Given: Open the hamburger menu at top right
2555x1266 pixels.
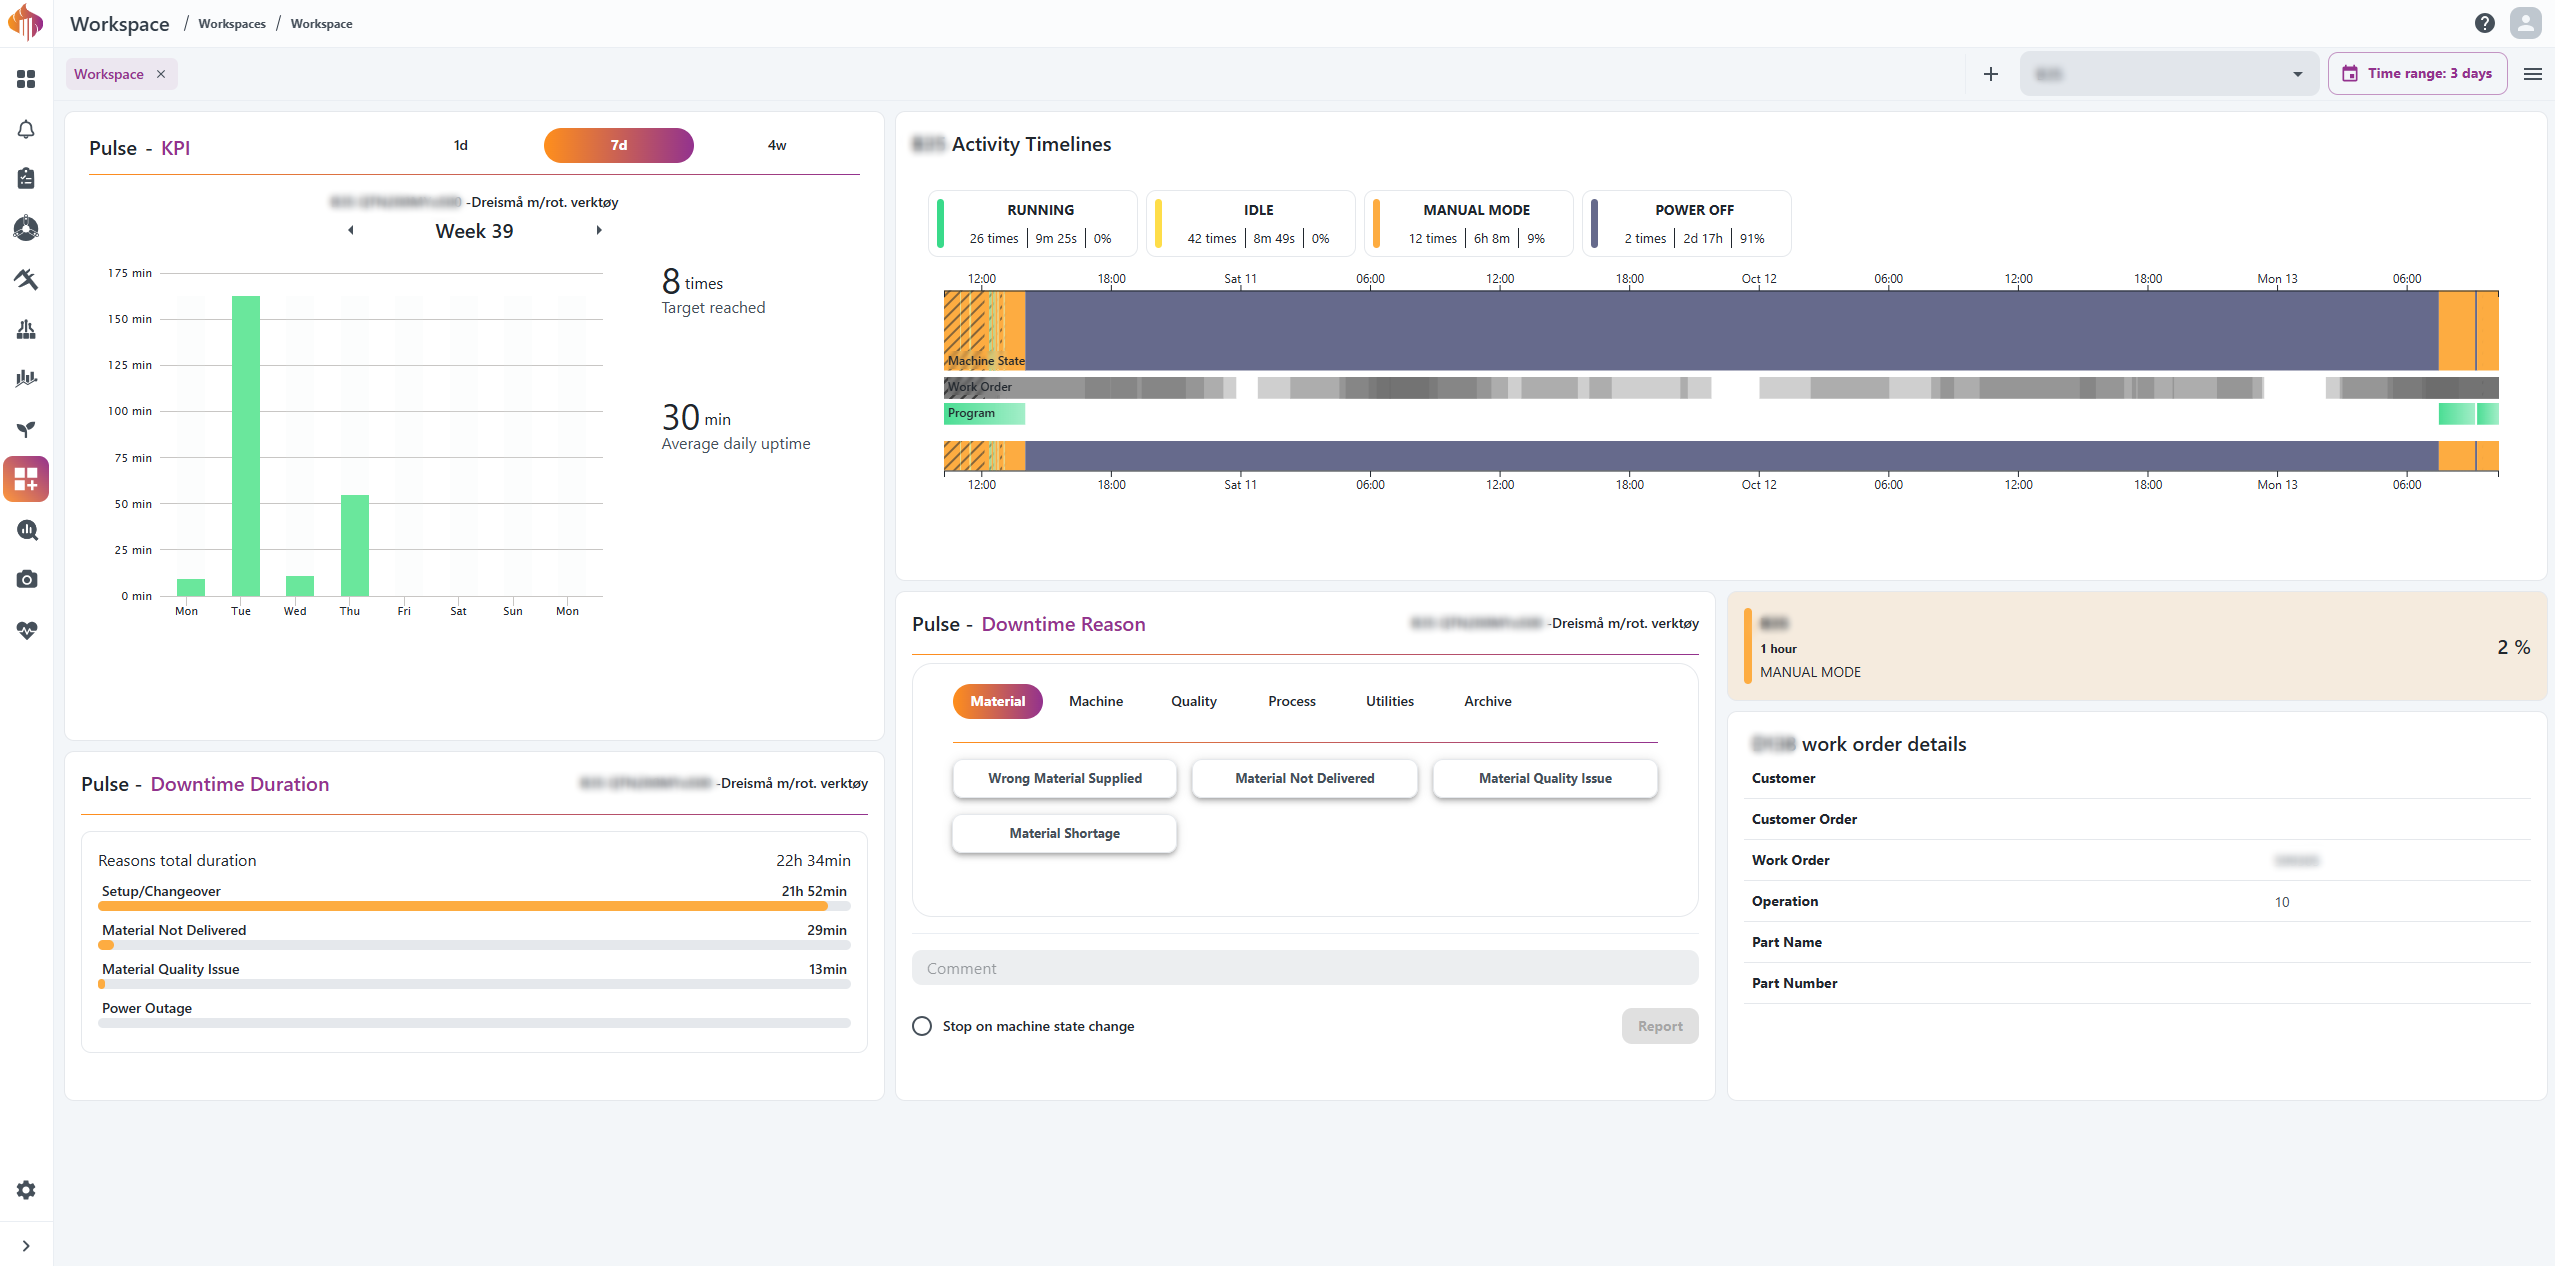Looking at the screenshot, I should pyautogui.click(x=2532, y=74).
